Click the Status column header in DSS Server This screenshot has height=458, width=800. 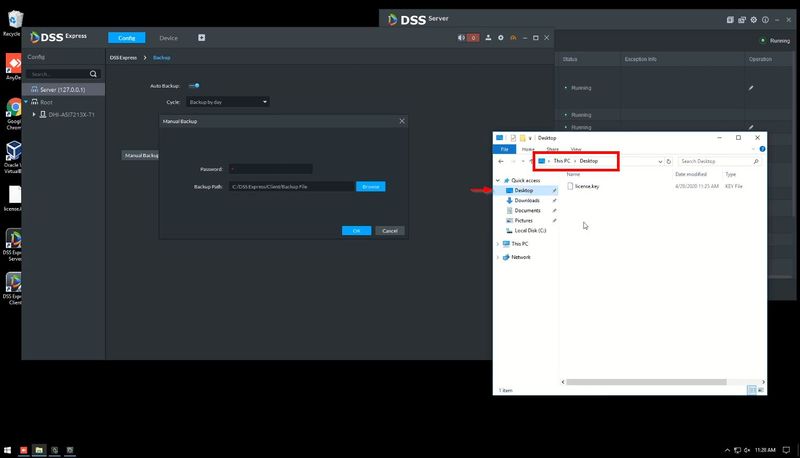click(570, 59)
